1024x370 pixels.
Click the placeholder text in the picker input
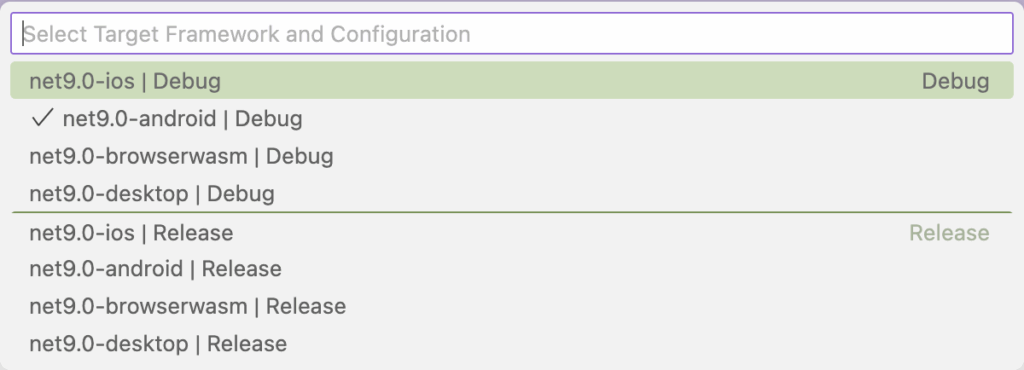click(x=247, y=34)
